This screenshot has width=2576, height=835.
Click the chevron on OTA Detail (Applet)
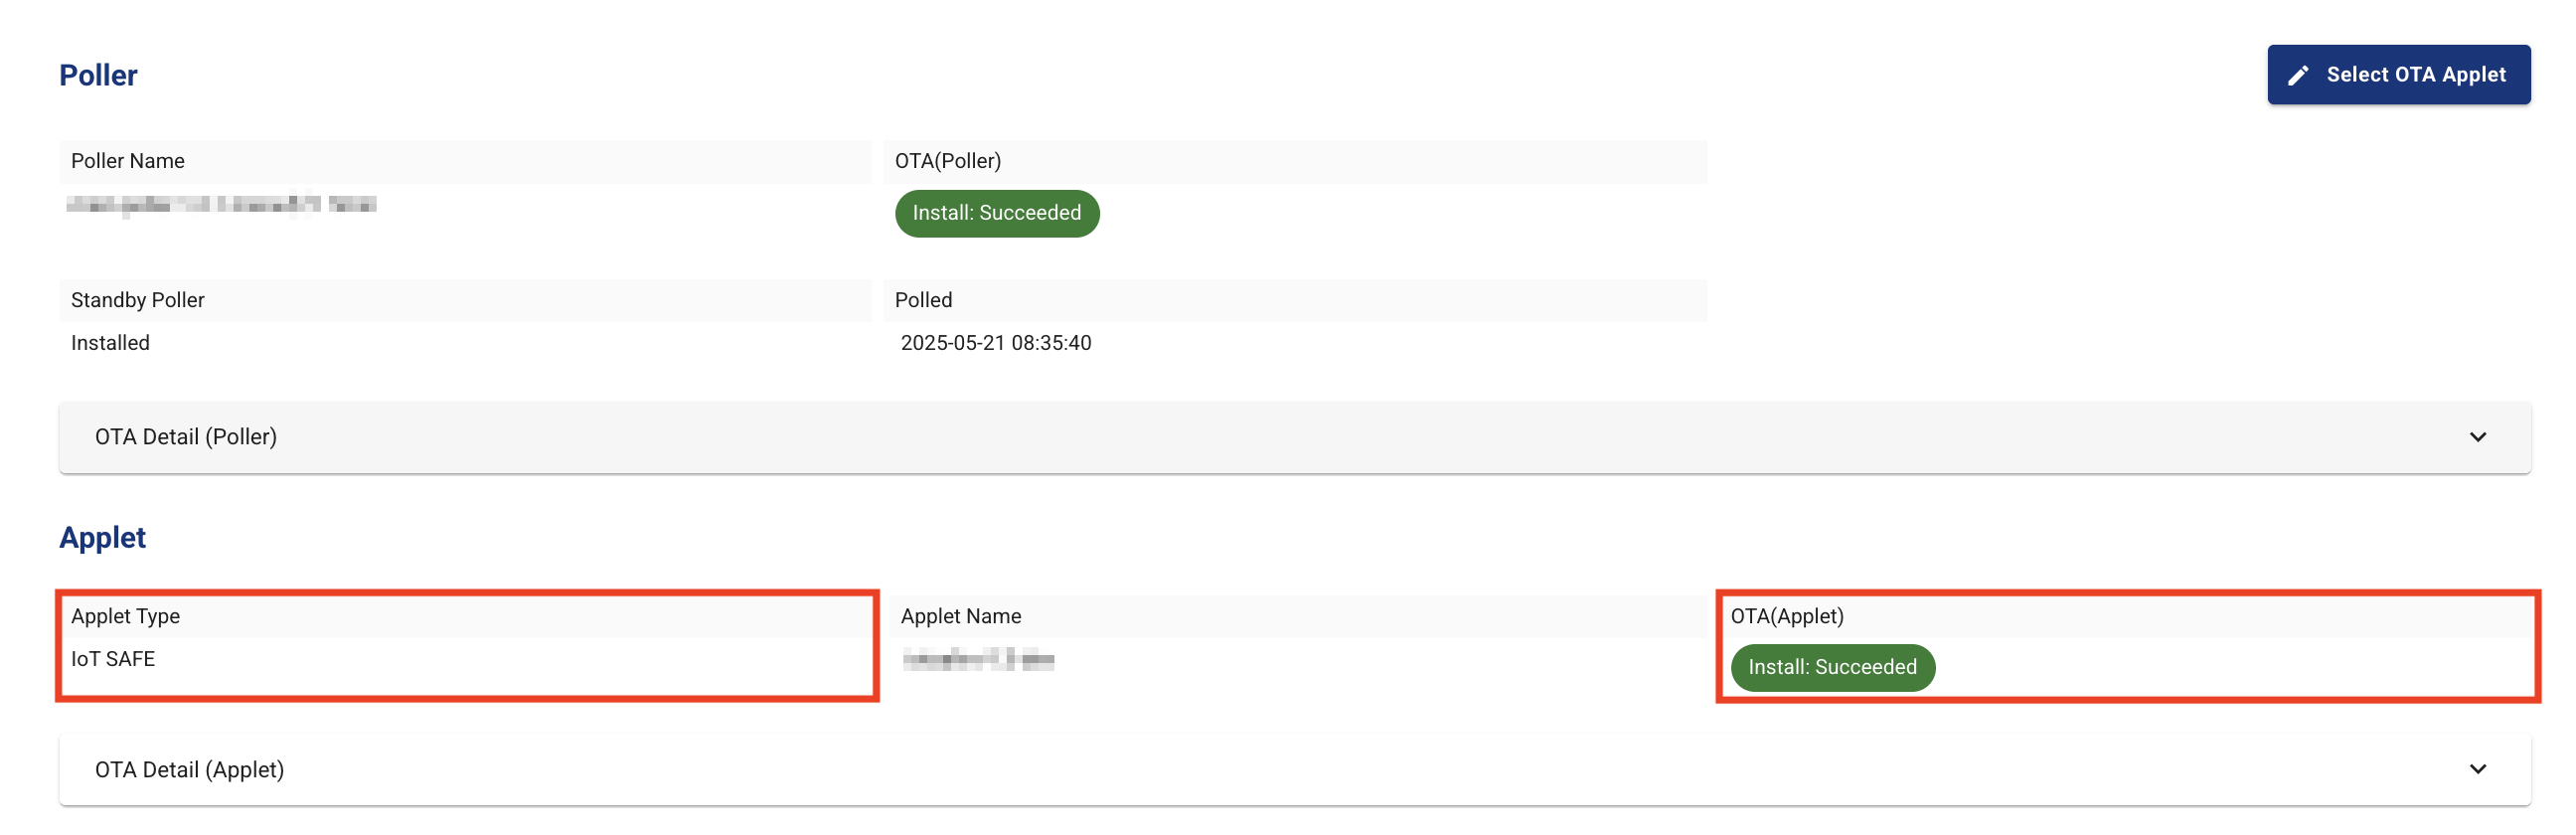(2477, 769)
